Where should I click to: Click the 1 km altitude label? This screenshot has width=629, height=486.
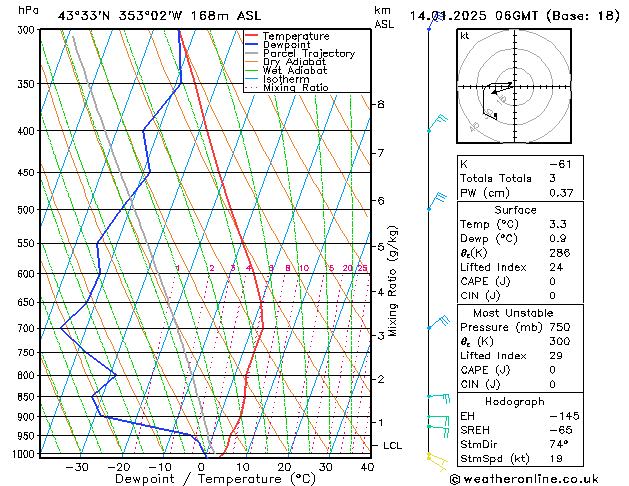pos(381,423)
